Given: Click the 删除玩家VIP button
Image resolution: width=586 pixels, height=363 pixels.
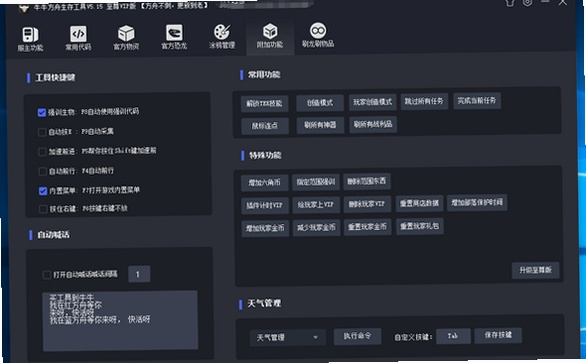Looking at the screenshot, I should click(367, 204).
